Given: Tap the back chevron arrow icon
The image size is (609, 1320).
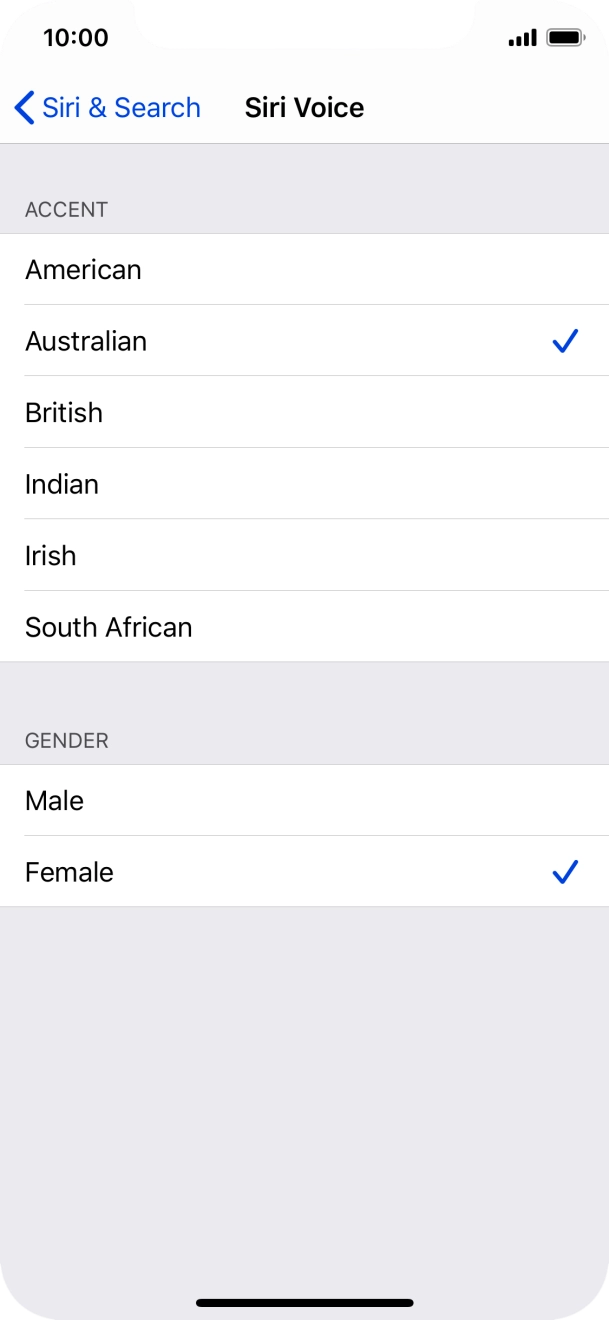Looking at the screenshot, I should coord(25,108).
